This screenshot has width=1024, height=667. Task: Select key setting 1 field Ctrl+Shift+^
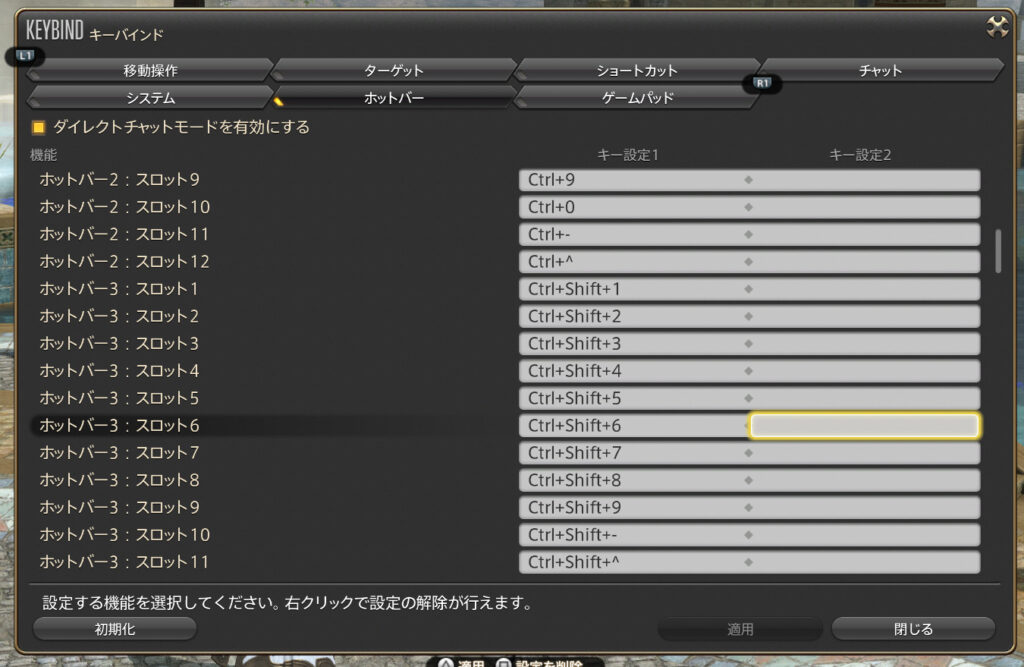click(x=633, y=562)
